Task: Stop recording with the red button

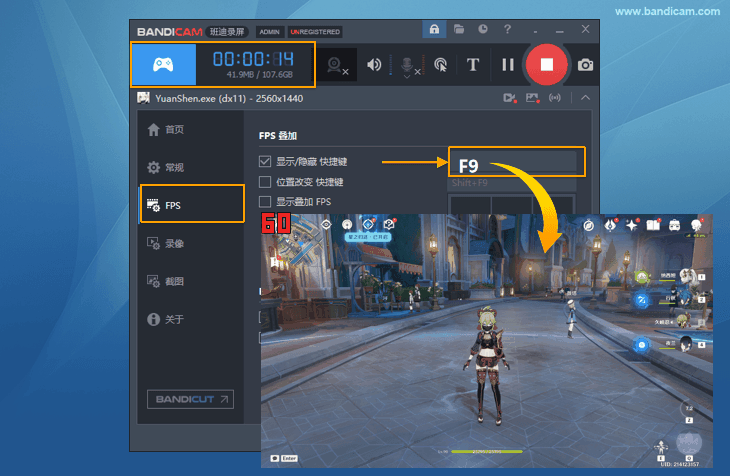Action: coord(547,65)
